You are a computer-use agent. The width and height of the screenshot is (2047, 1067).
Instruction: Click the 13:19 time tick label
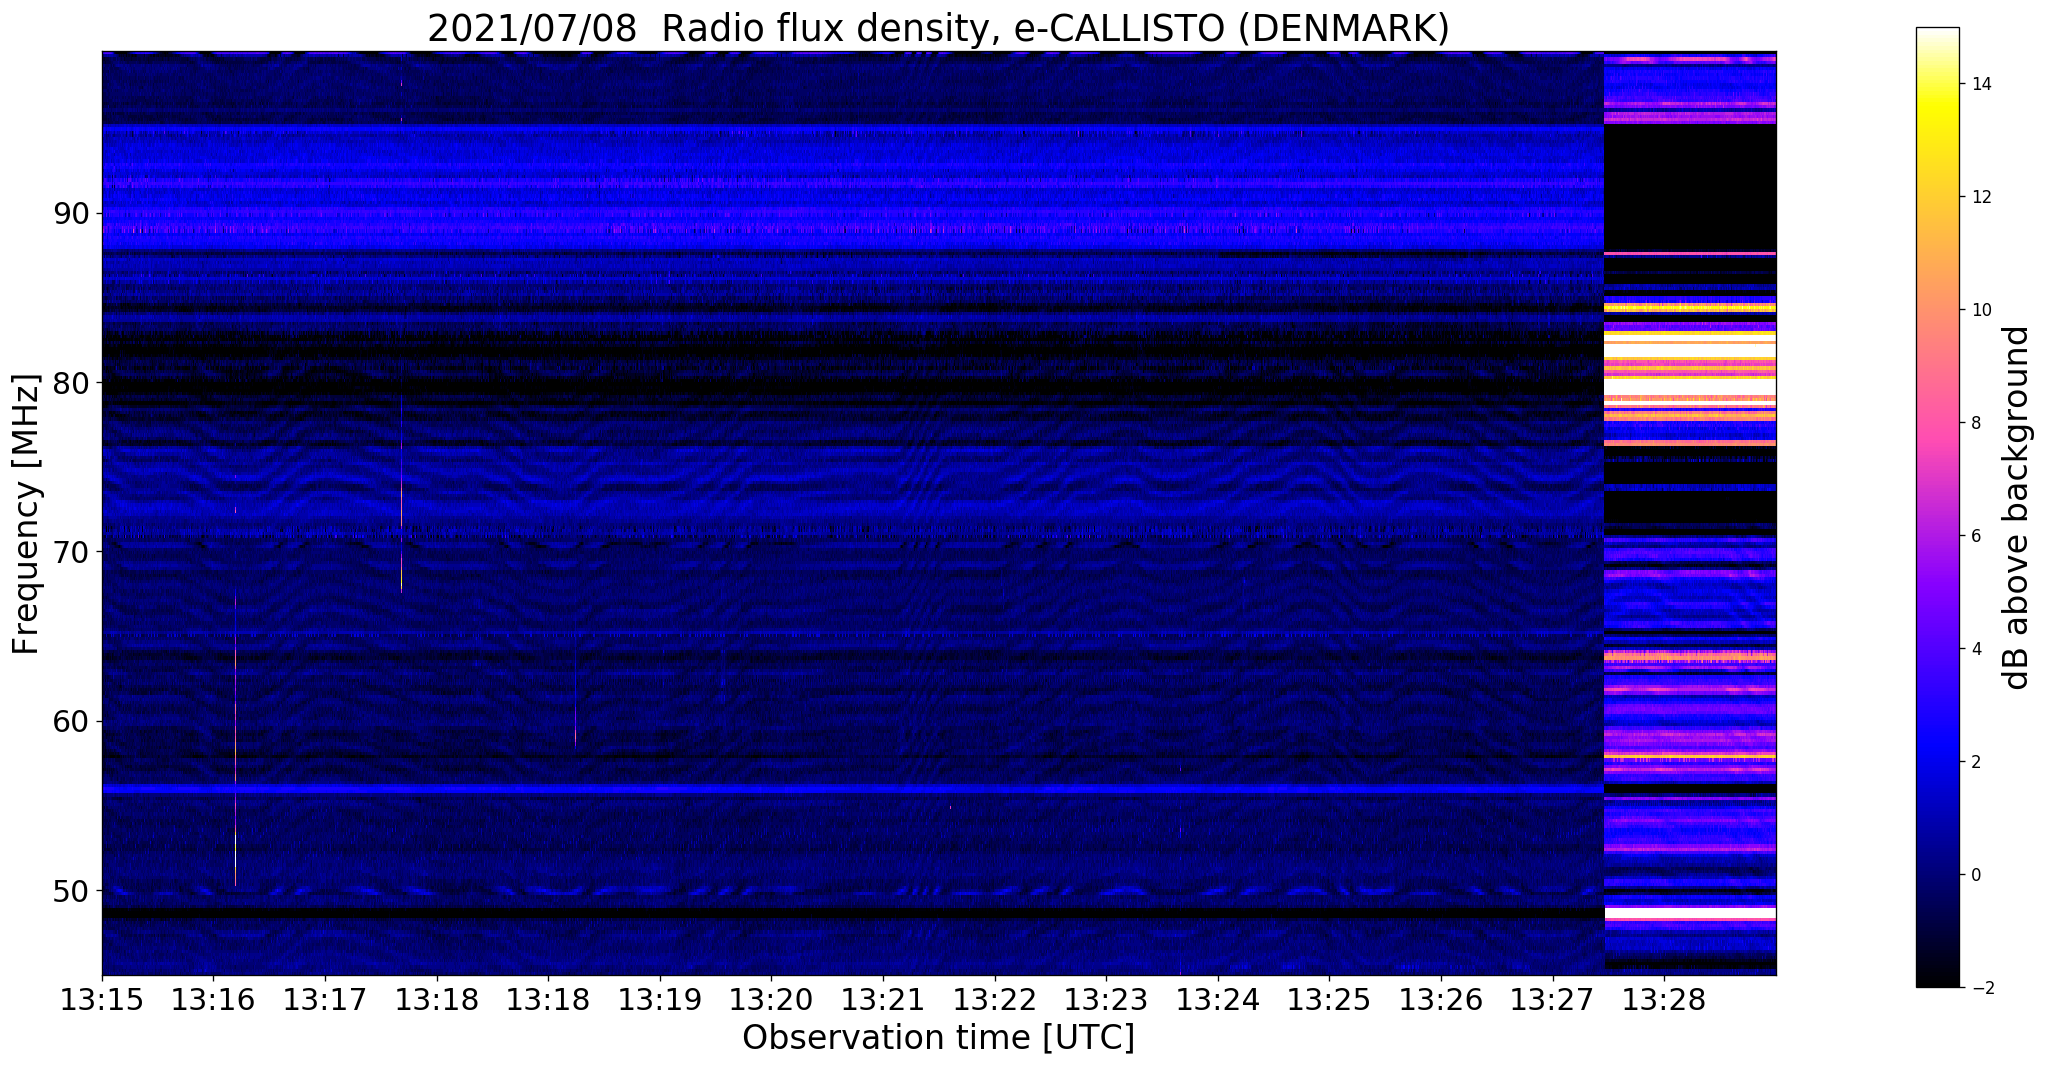click(x=660, y=999)
